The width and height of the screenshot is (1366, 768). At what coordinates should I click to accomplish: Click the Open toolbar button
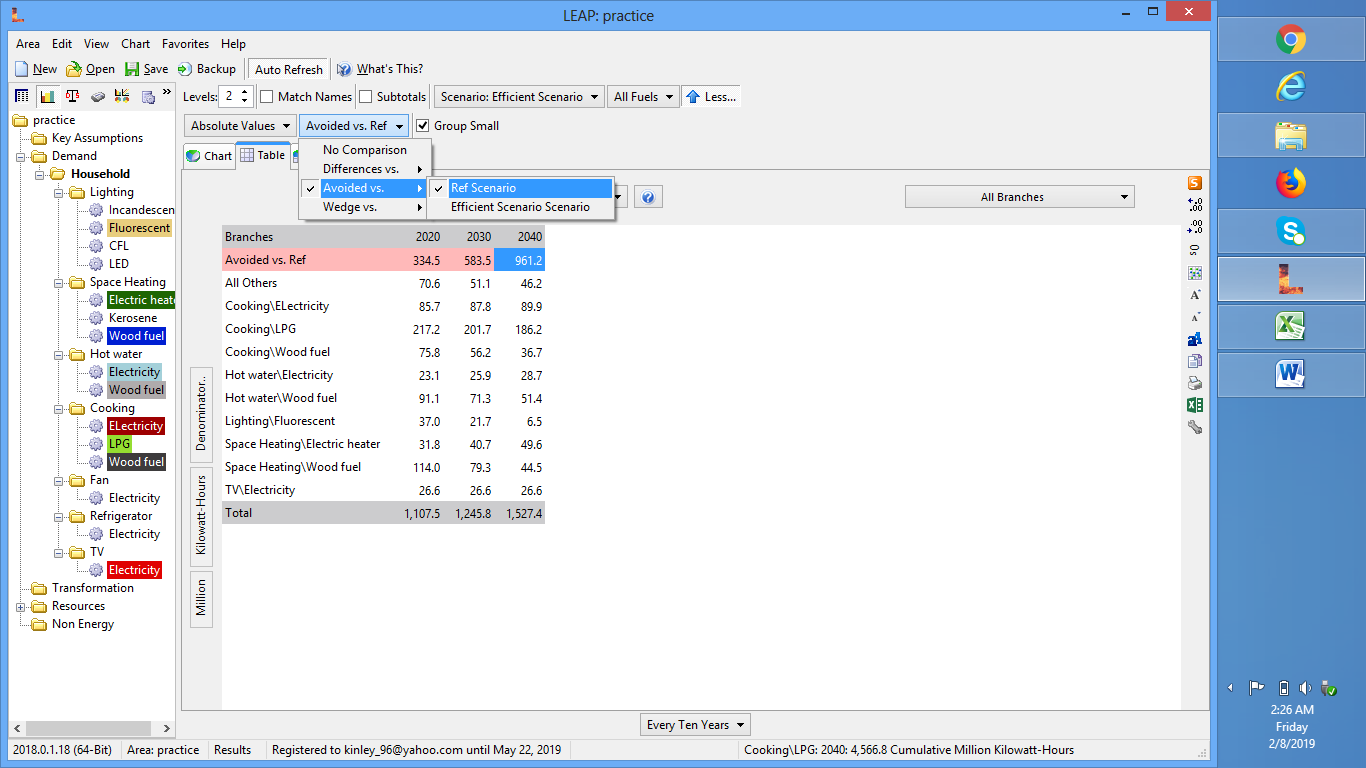point(90,69)
